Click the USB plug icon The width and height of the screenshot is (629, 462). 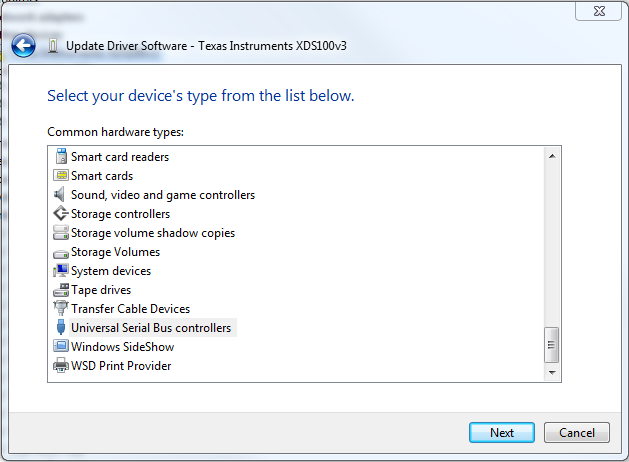coord(61,327)
